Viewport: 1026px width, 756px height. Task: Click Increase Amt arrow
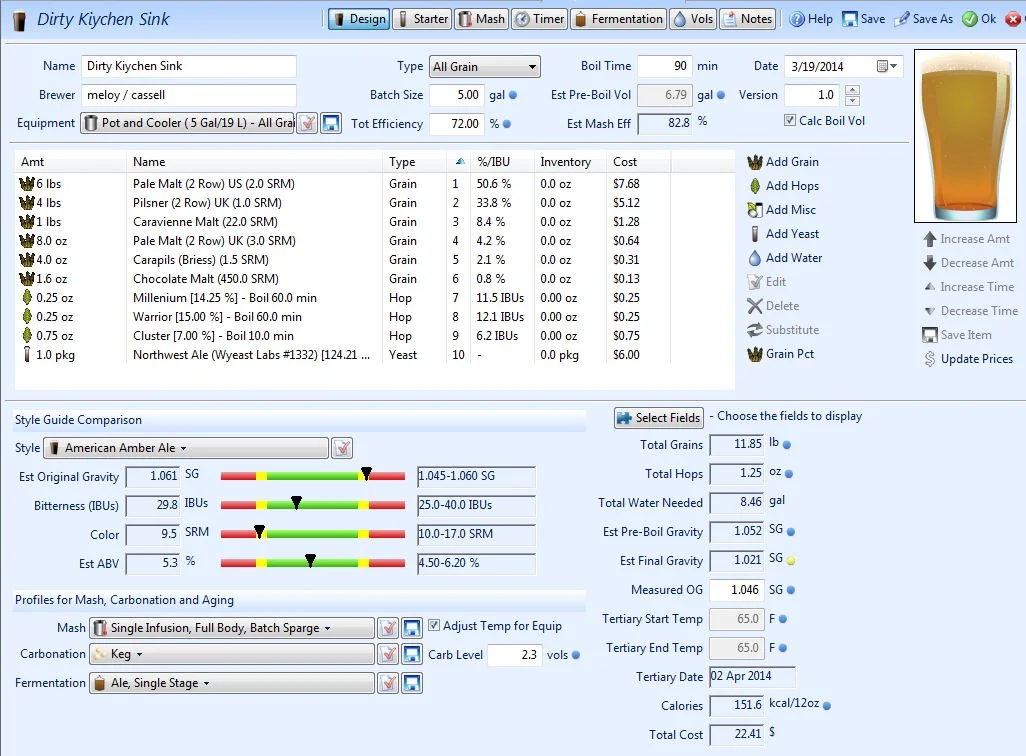pos(966,239)
